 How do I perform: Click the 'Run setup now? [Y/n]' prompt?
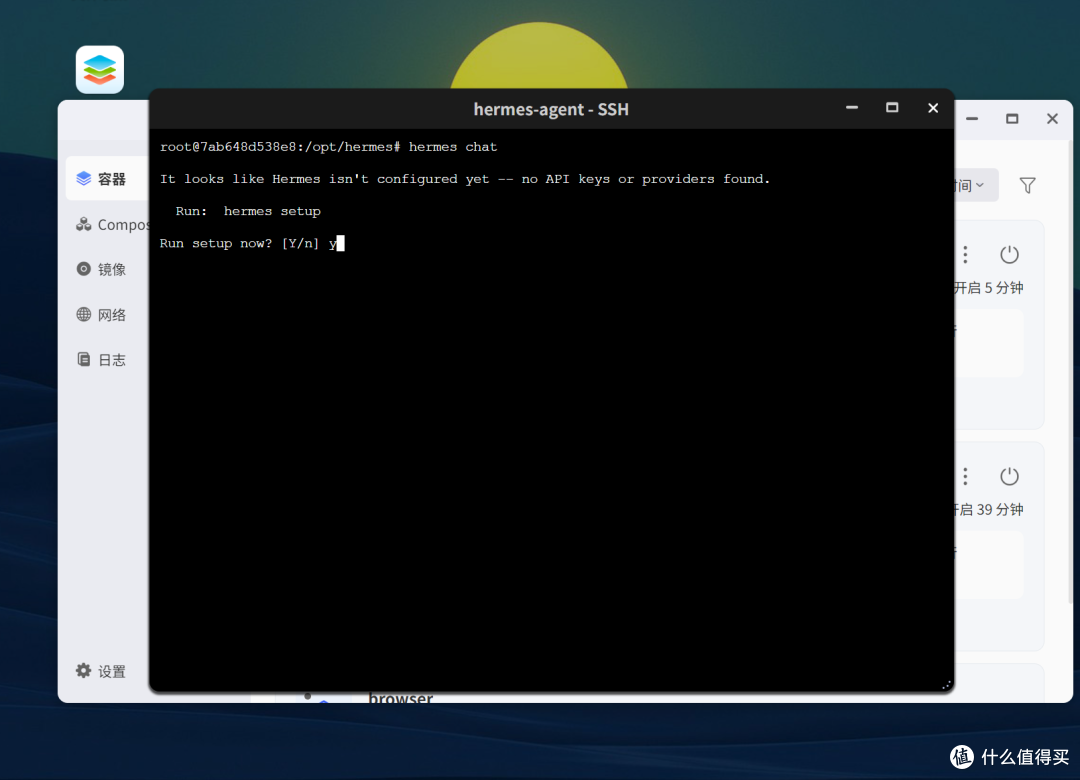click(240, 243)
